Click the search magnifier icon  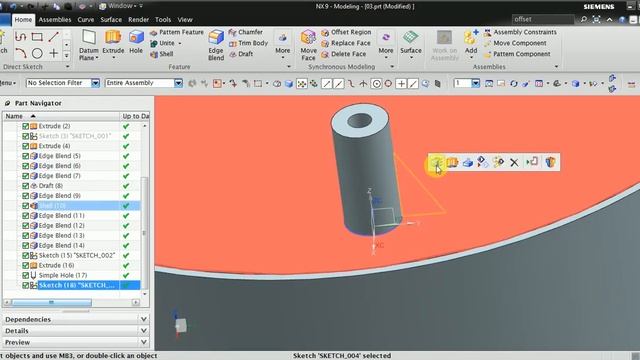tap(584, 19)
